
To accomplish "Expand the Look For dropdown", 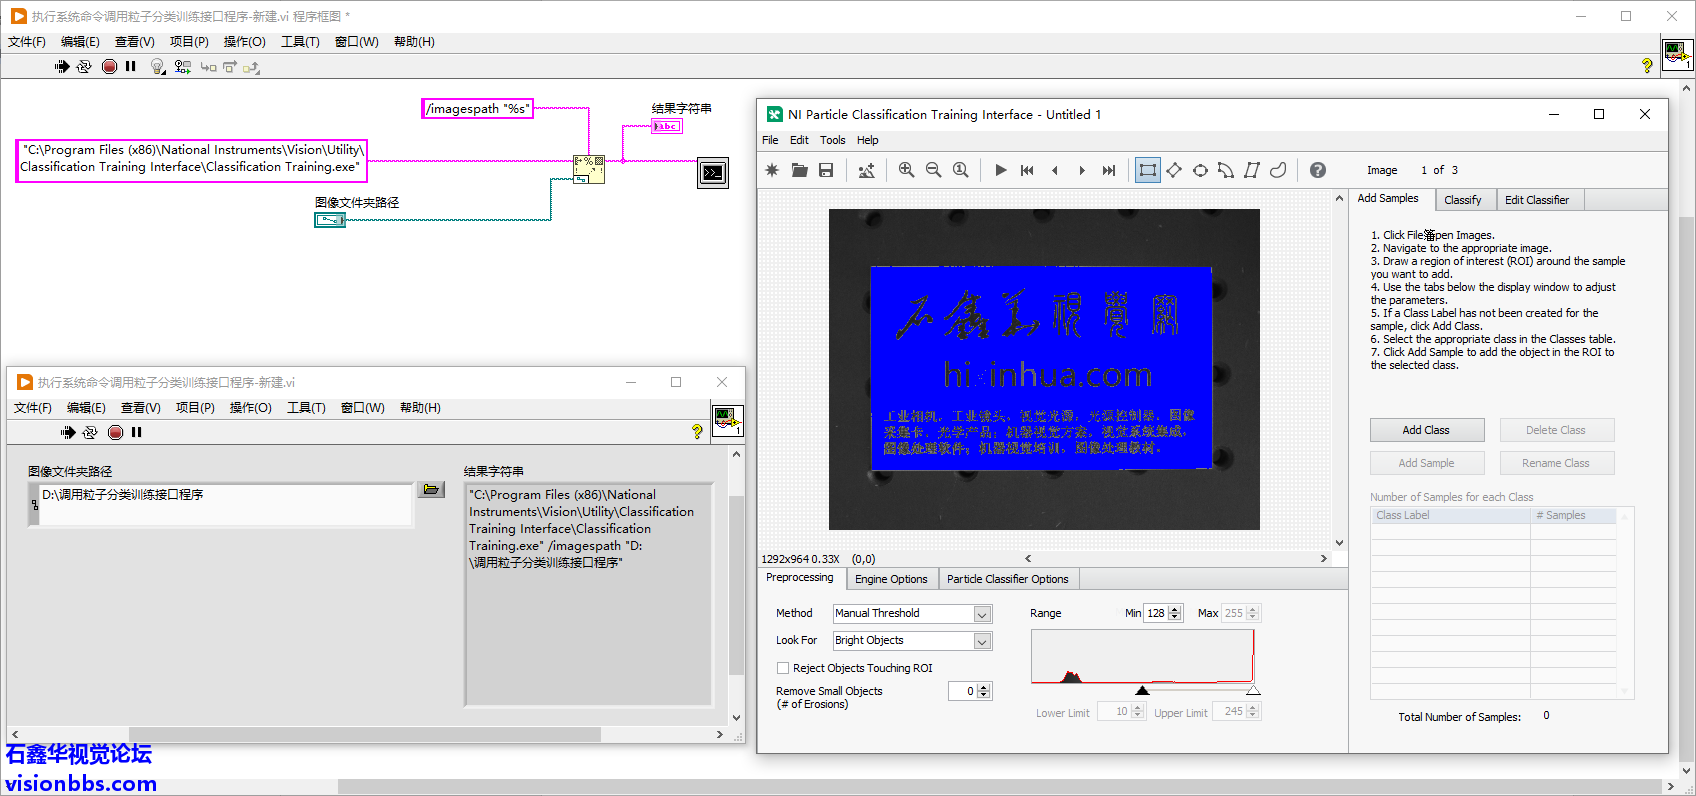I will click(982, 641).
